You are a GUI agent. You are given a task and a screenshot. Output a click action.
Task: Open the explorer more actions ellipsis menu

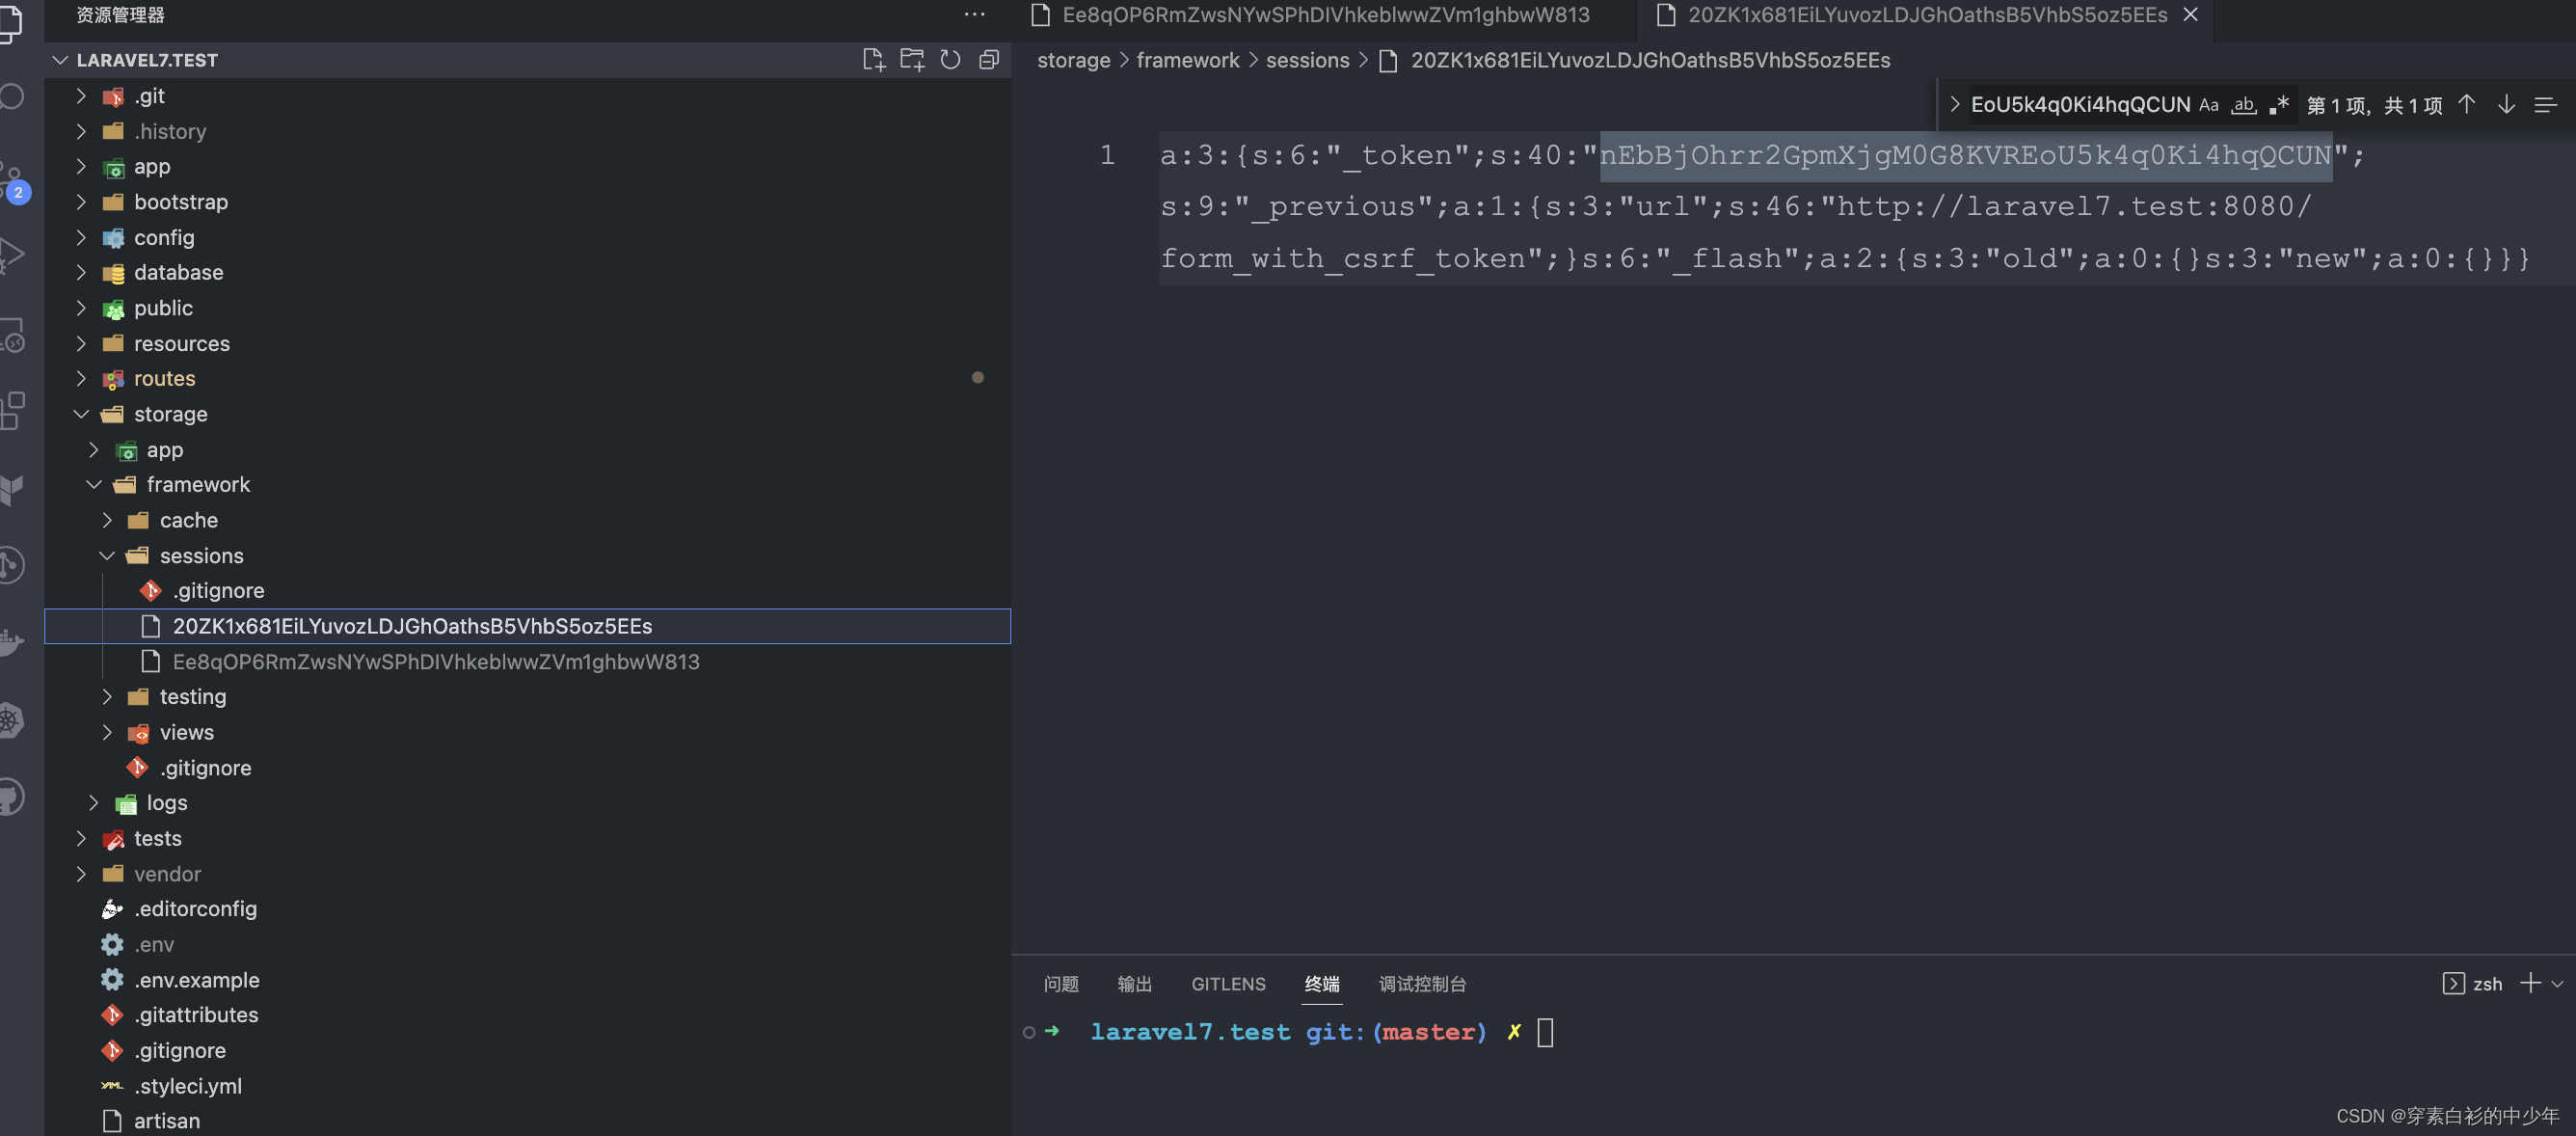(974, 14)
